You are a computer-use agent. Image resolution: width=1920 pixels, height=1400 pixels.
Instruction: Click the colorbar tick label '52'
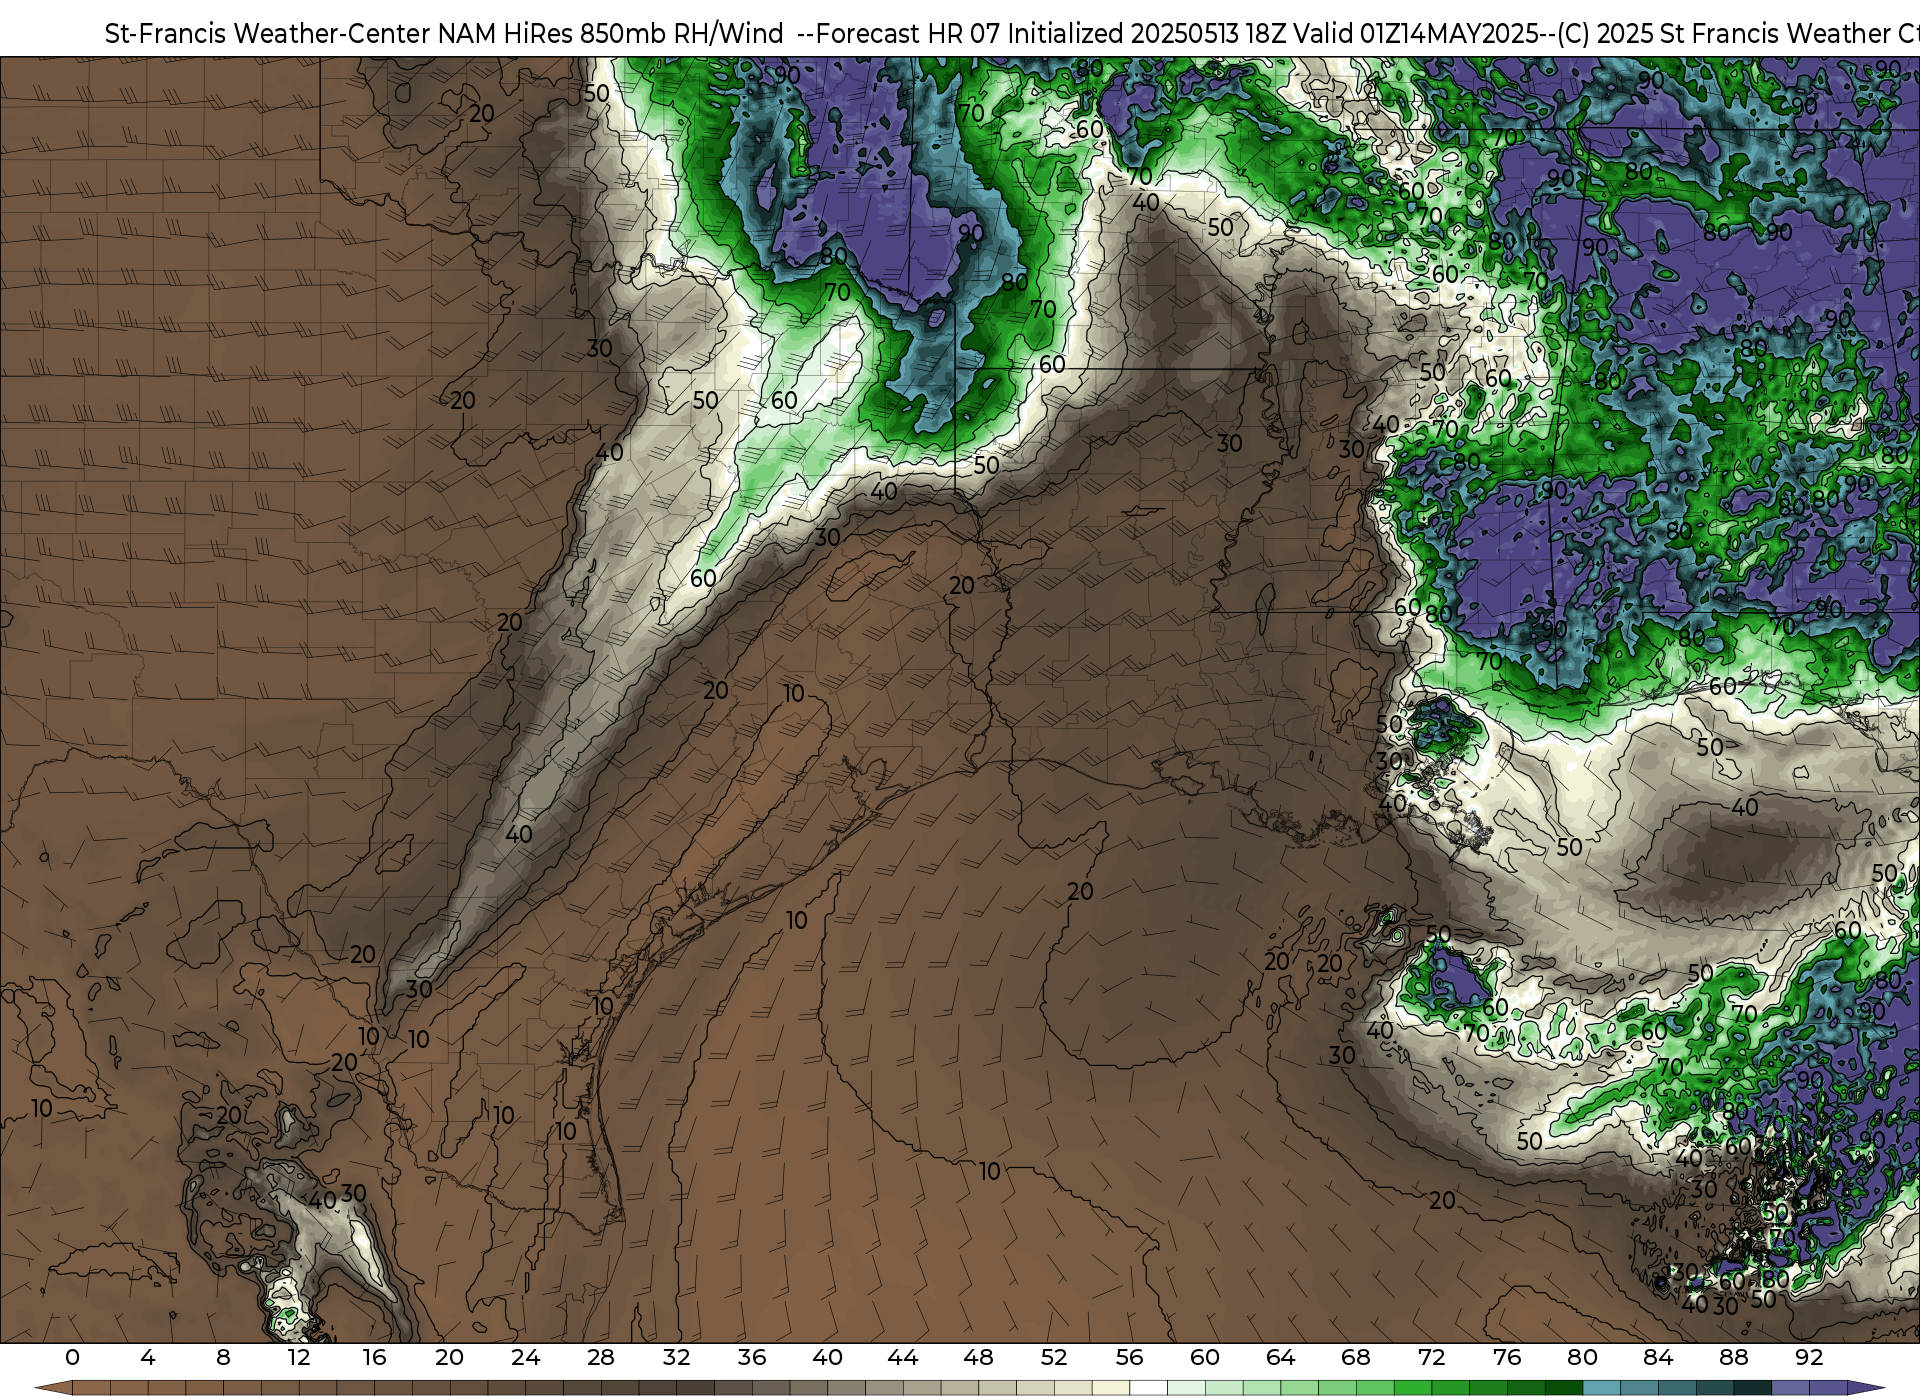point(1054,1357)
